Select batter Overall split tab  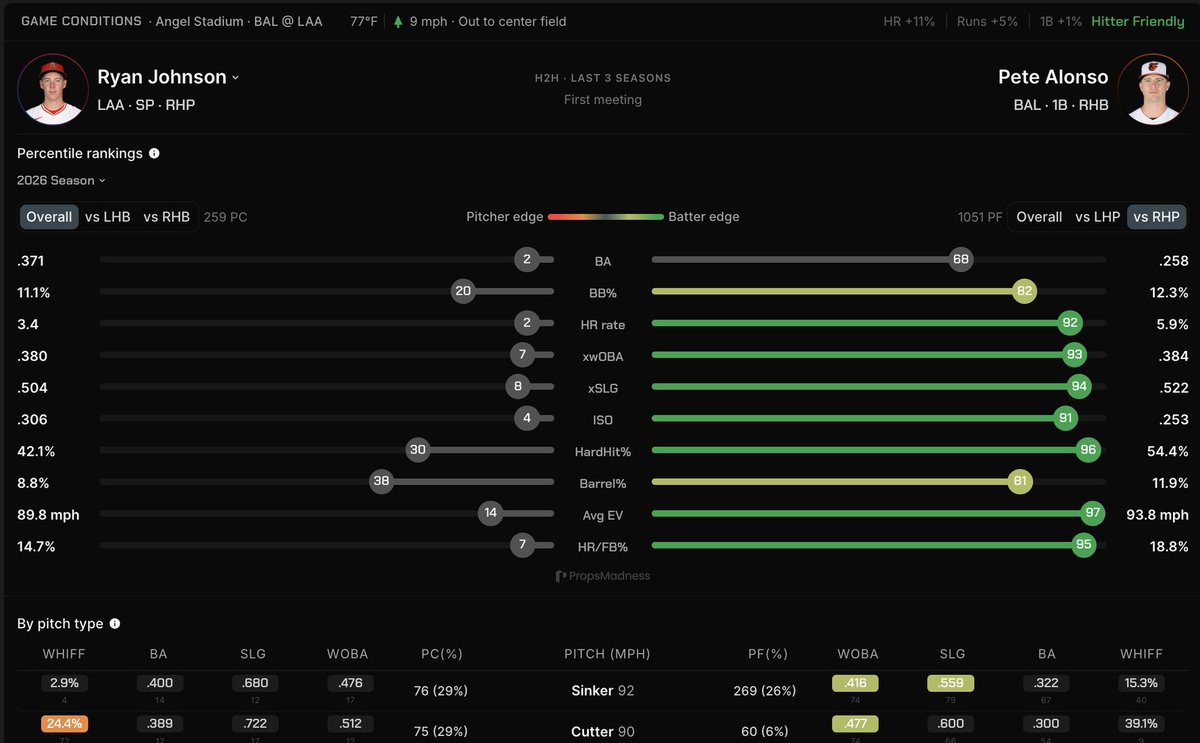point(1039,217)
